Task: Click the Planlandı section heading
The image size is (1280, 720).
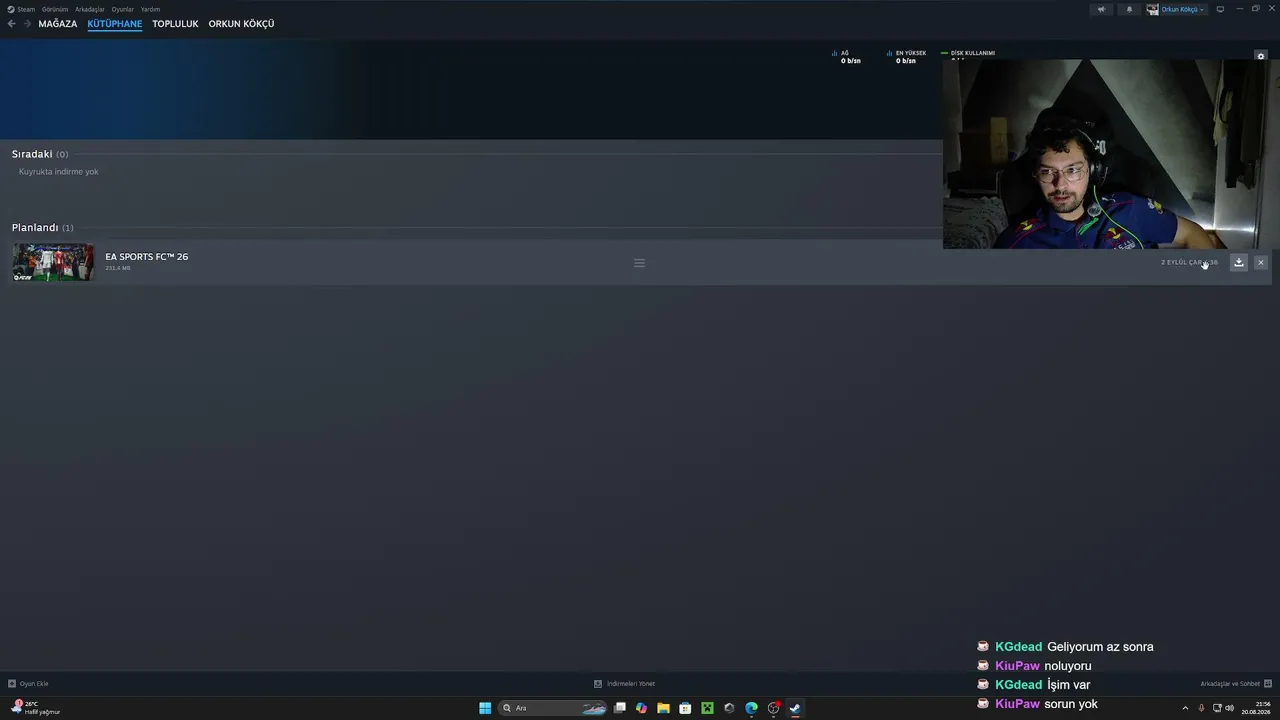Action: pyautogui.click(x=35, y=228)
